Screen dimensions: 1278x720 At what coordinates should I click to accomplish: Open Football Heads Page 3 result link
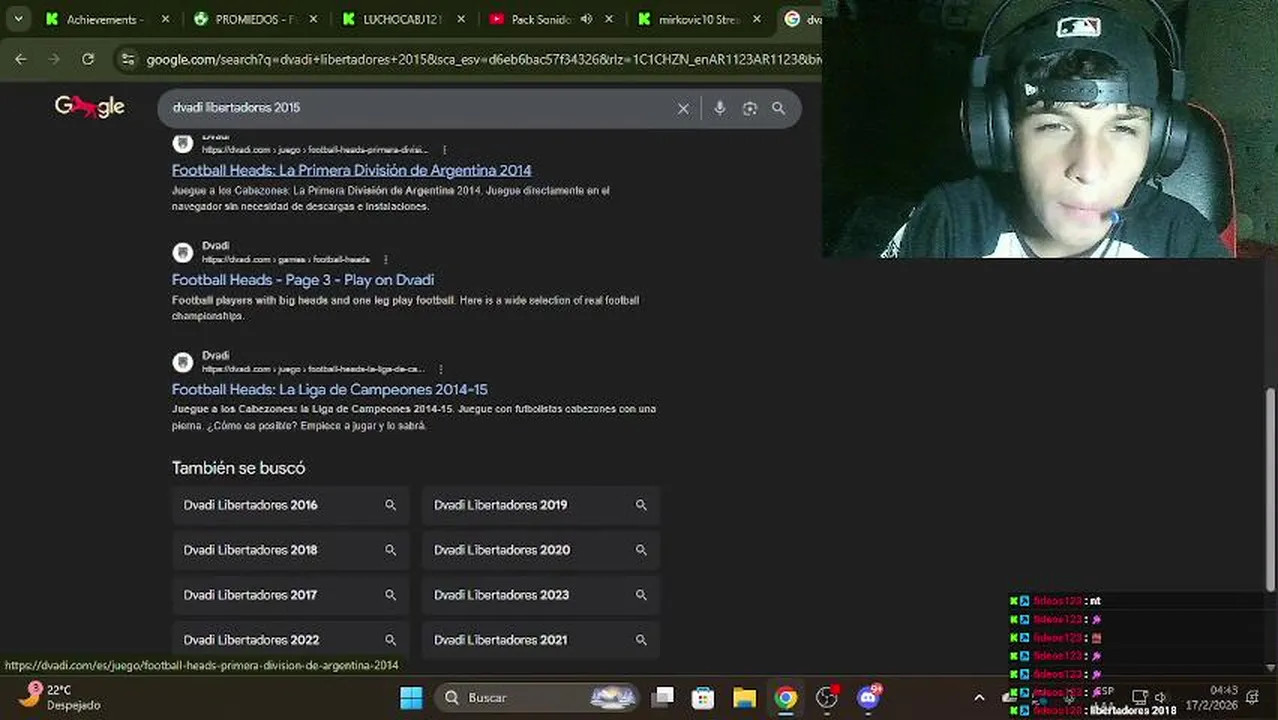(303, 280)
